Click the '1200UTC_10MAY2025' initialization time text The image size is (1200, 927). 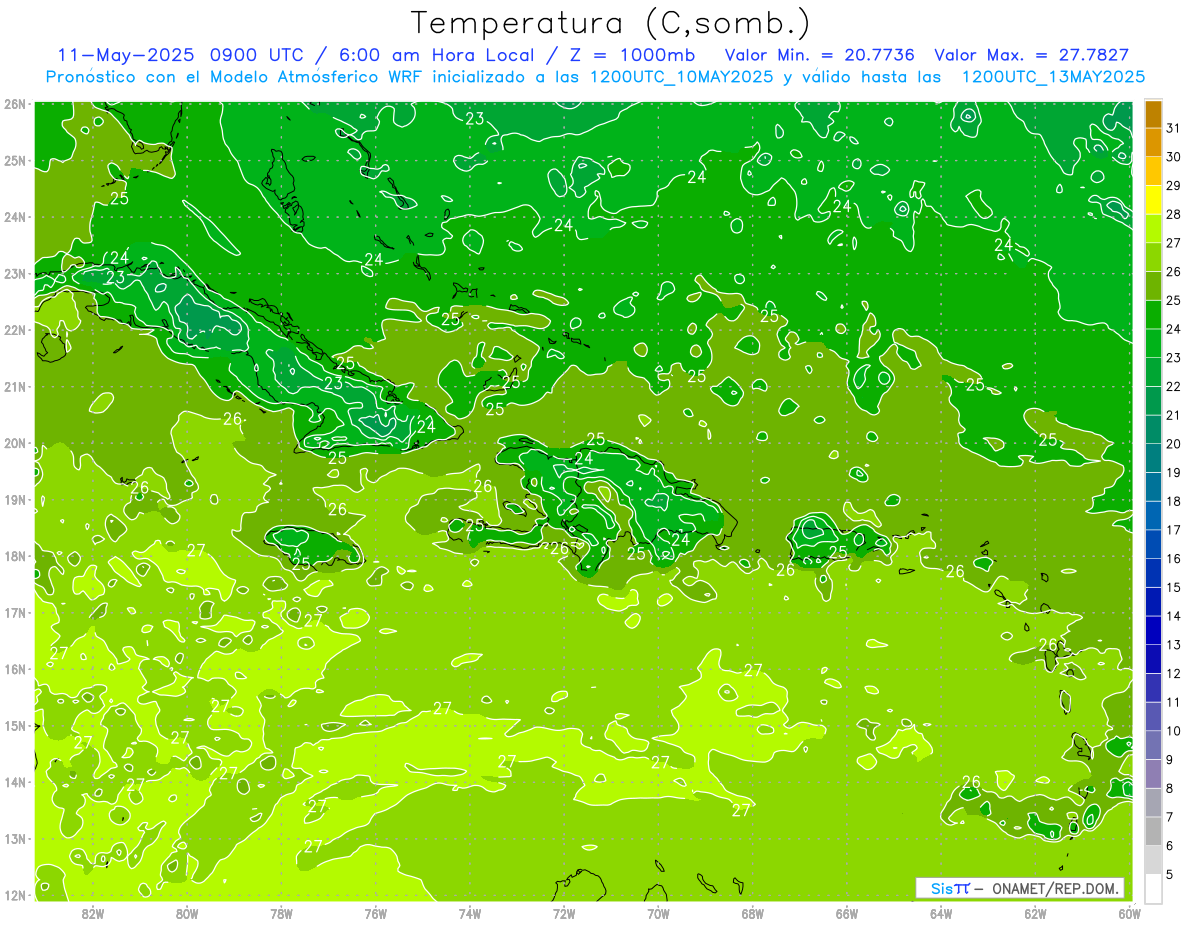[681, 77]
